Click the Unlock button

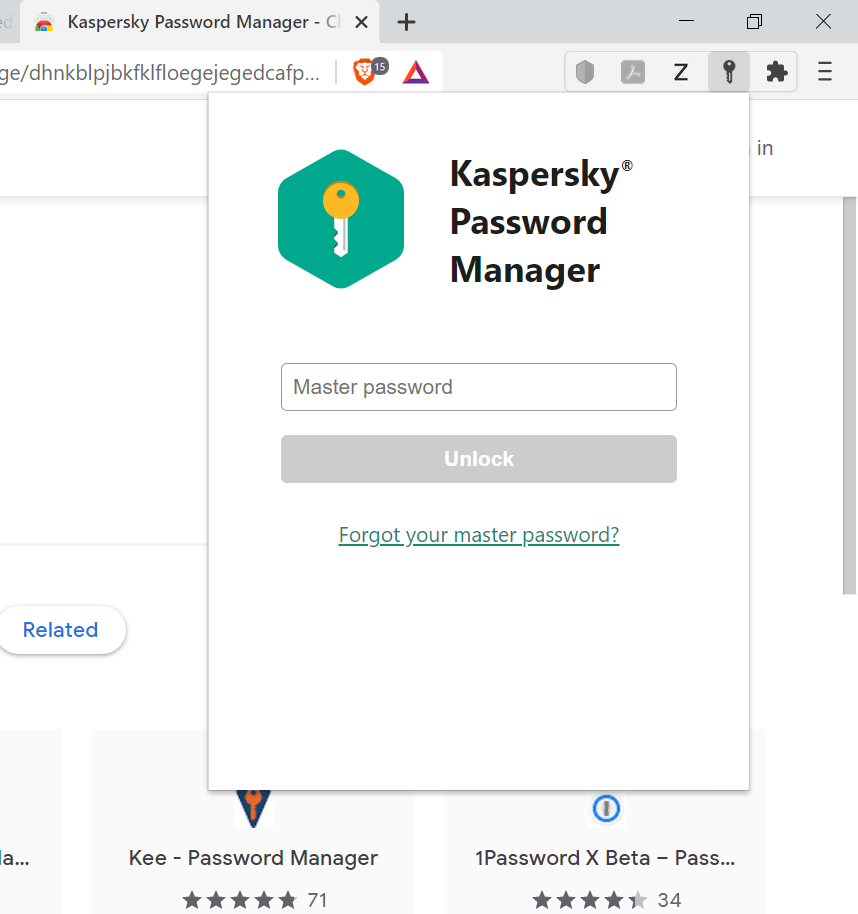pos(479,459)
